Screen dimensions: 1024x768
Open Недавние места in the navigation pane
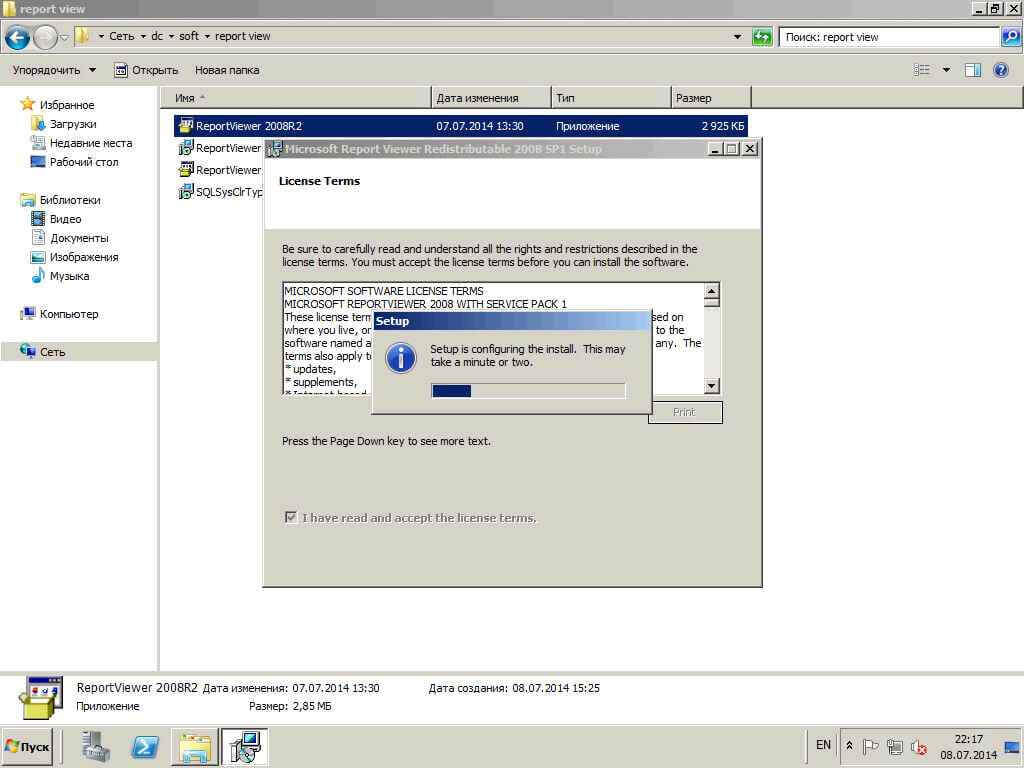point(82,142)
